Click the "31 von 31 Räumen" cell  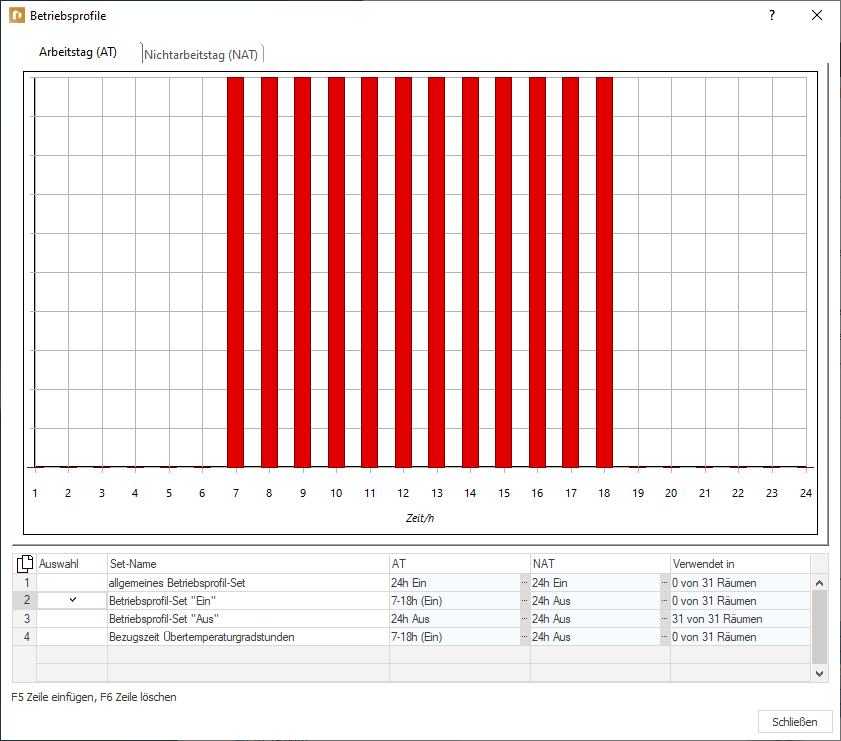click(740, 619)
